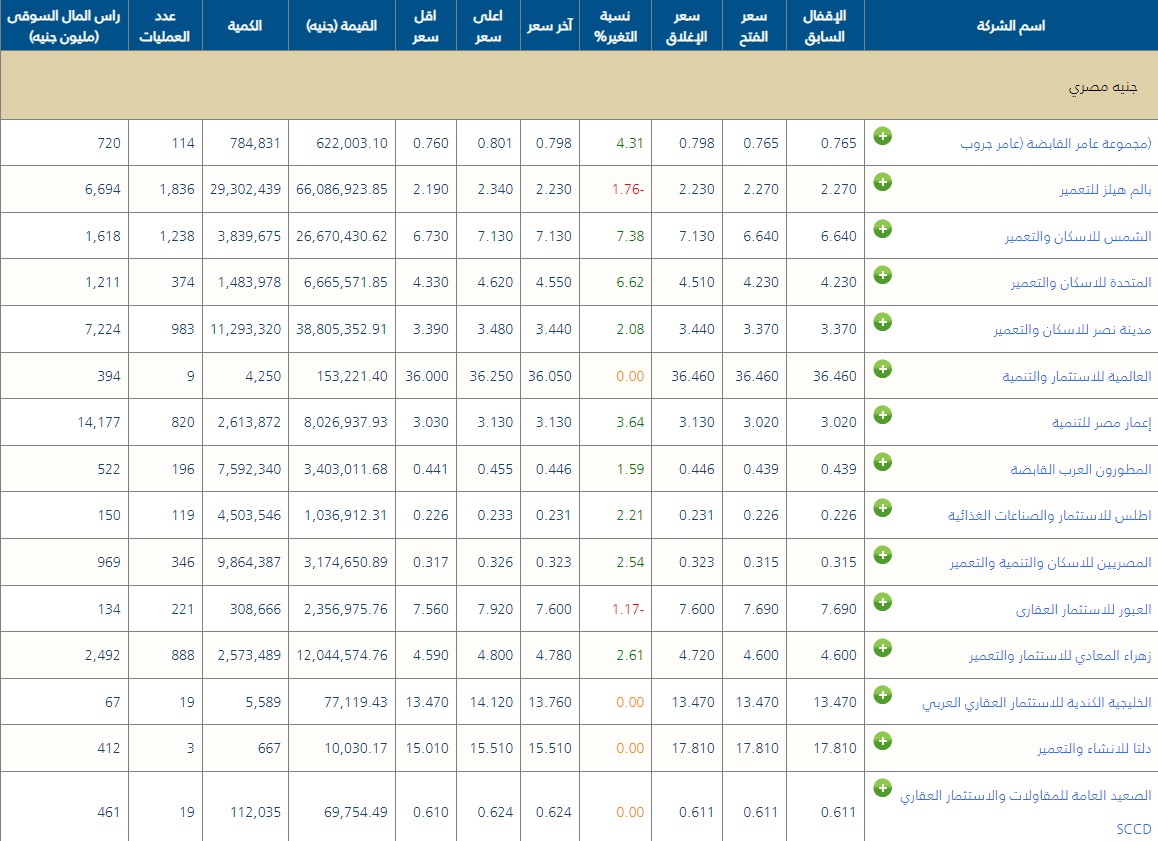1158x841 pixels.
Task: Select market cap 14,177 for إعمار مصر
Action: (99, 422)
